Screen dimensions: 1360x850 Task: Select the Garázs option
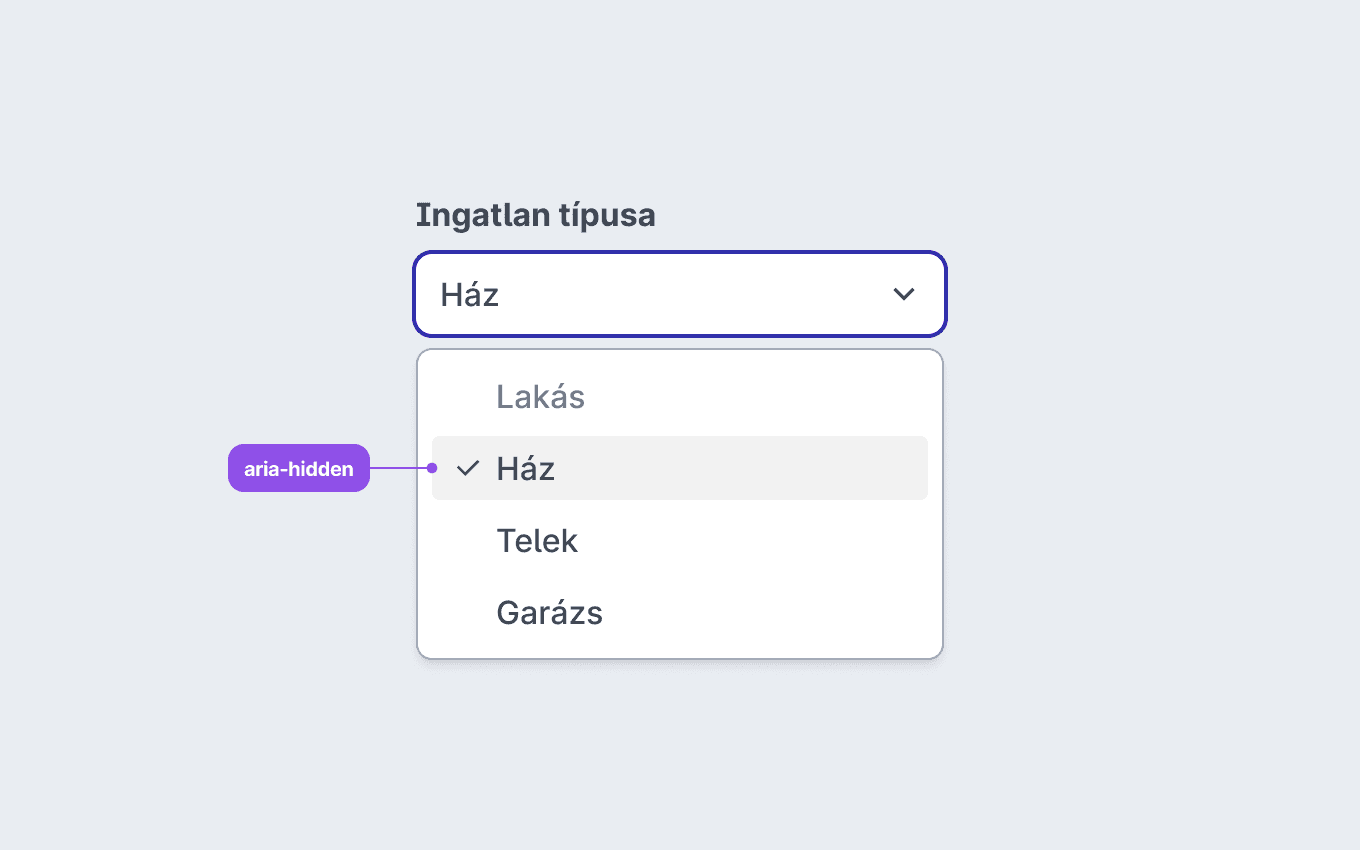point(680,612)
